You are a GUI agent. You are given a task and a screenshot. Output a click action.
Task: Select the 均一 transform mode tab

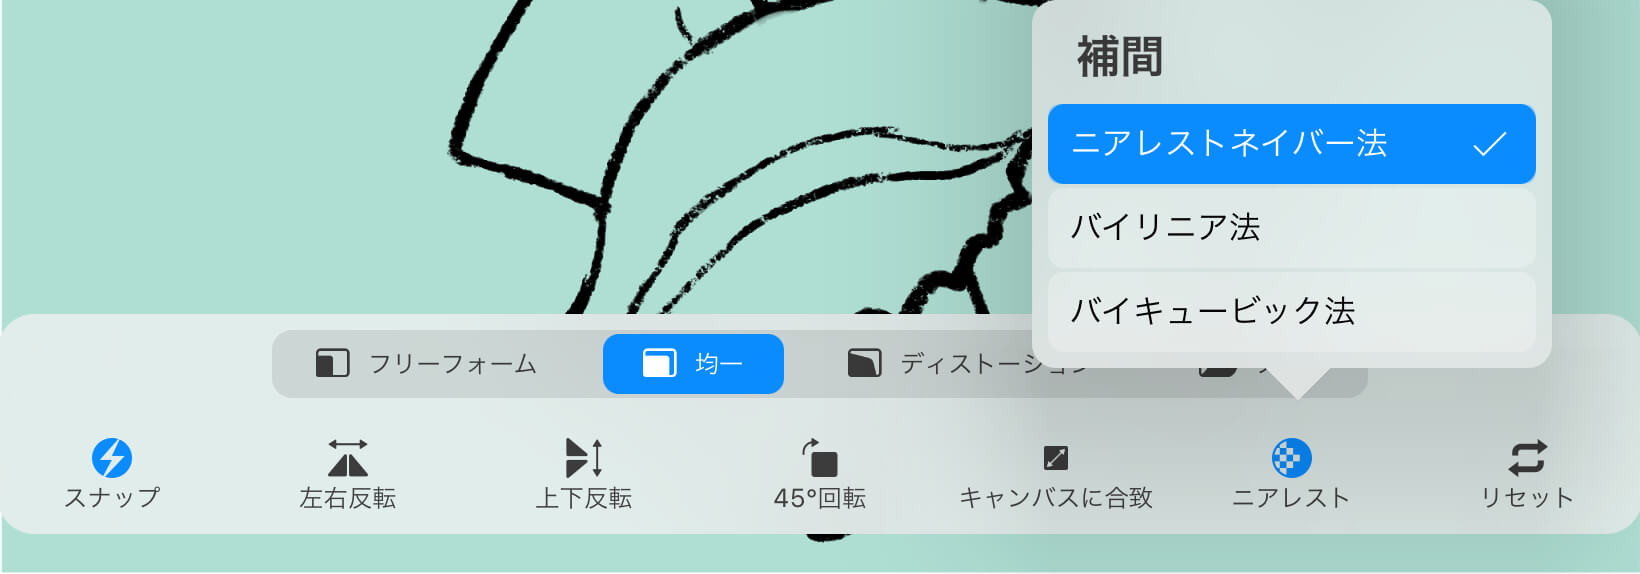[693, 364]
